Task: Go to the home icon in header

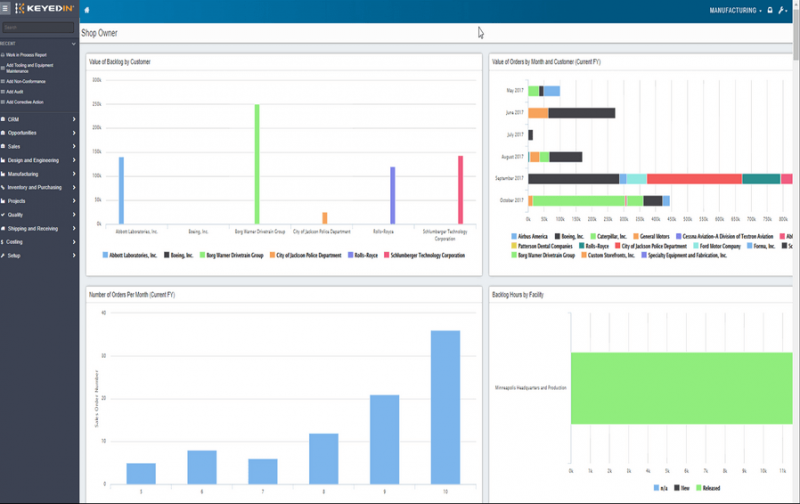Action: [x=87, y=10]
